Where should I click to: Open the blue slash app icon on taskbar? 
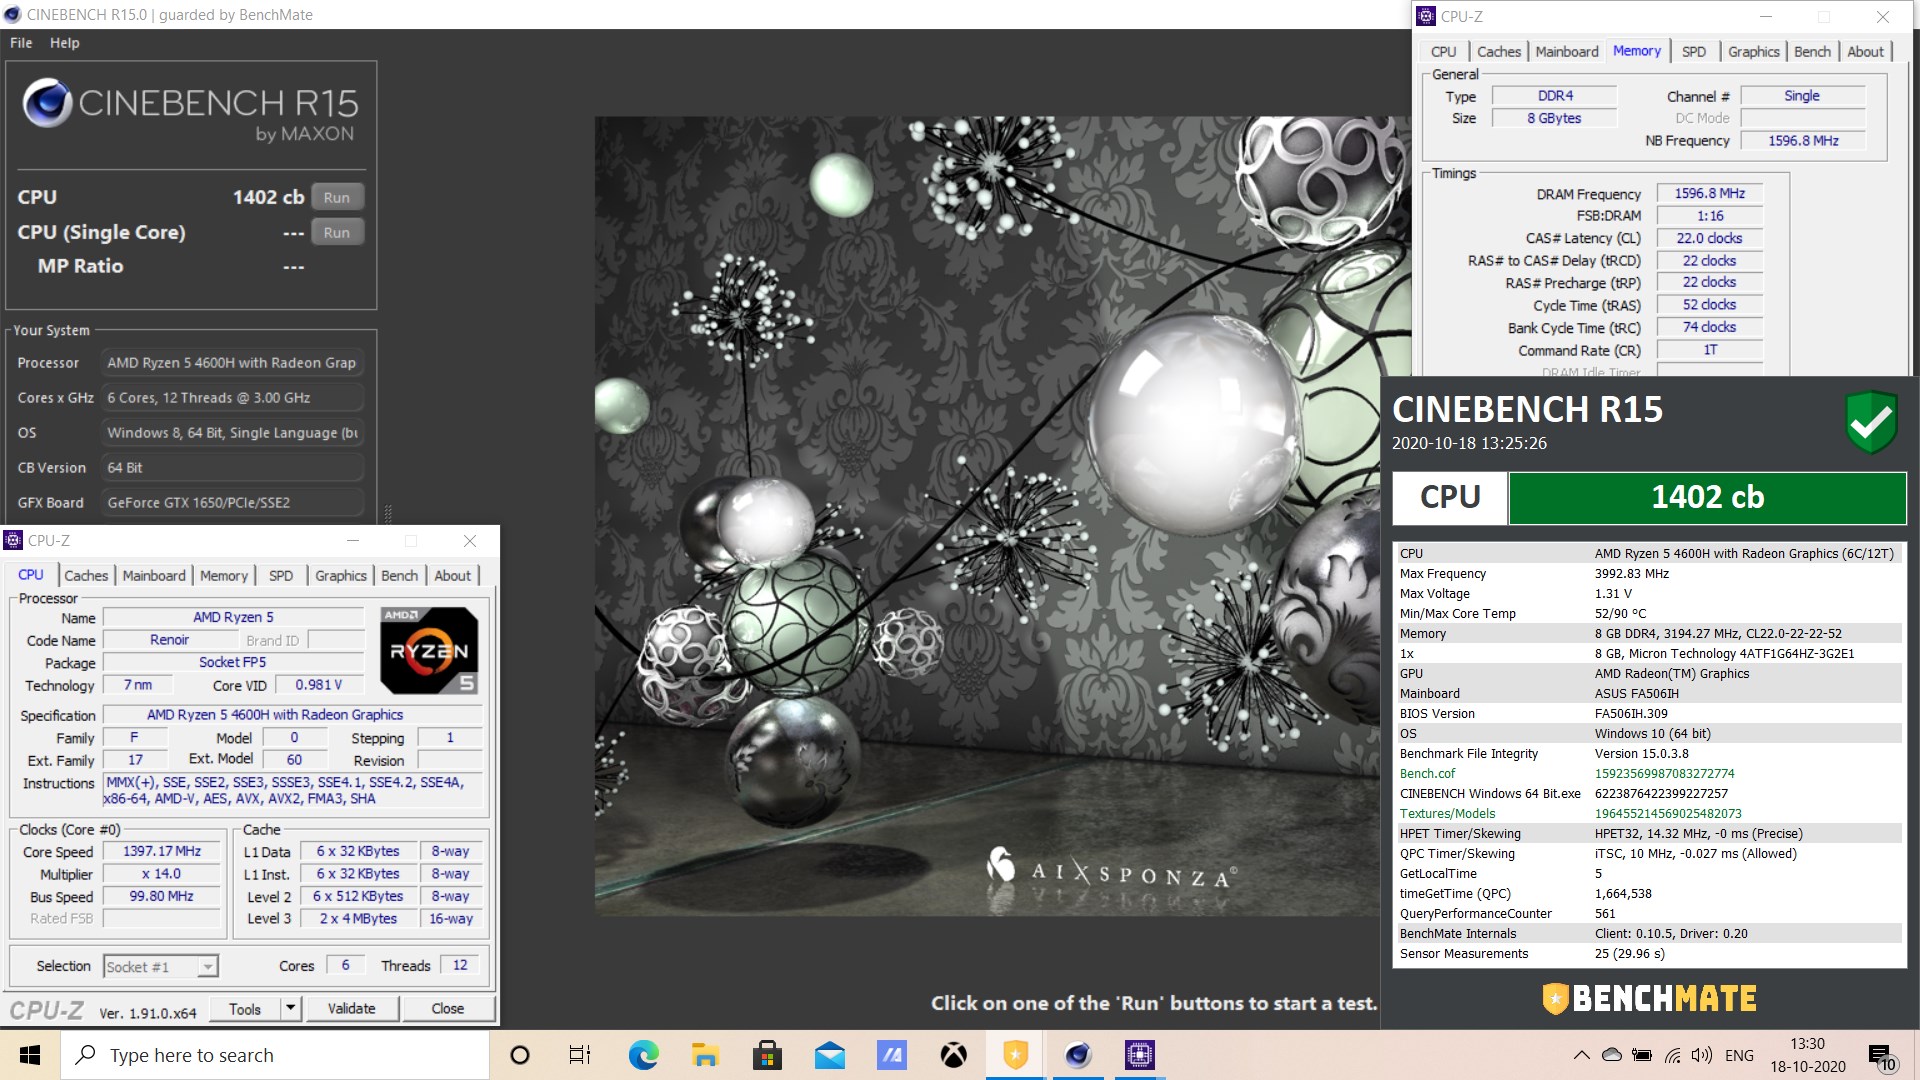891,1055
